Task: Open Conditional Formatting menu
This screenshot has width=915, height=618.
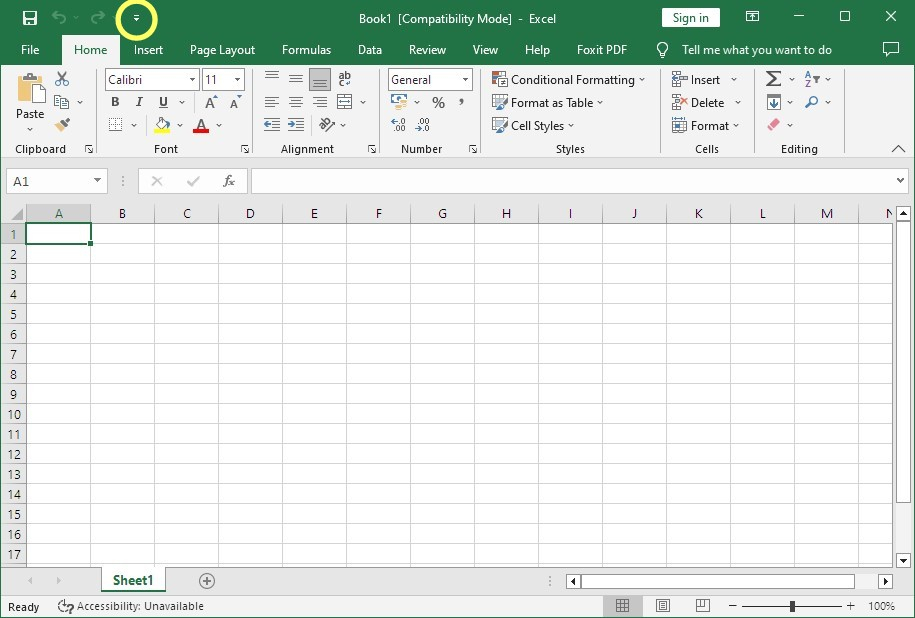Action: click(568, 79)
